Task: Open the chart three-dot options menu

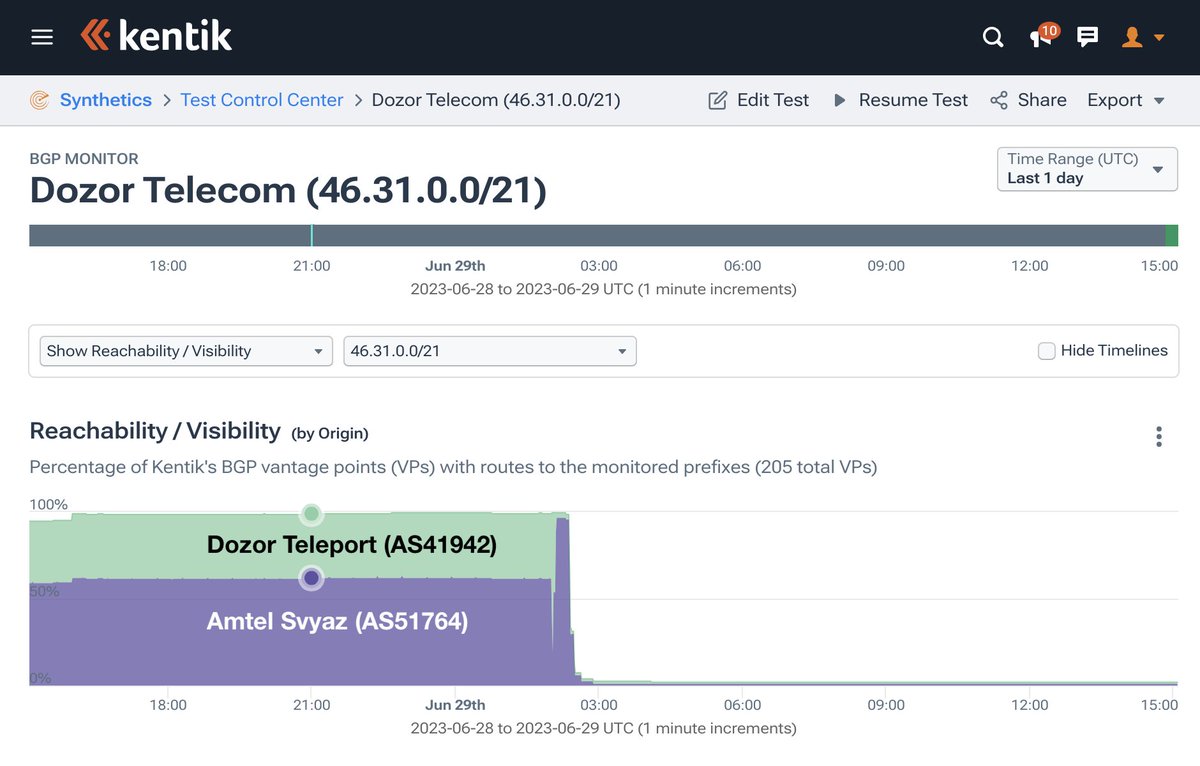Action: [1159, 436]
